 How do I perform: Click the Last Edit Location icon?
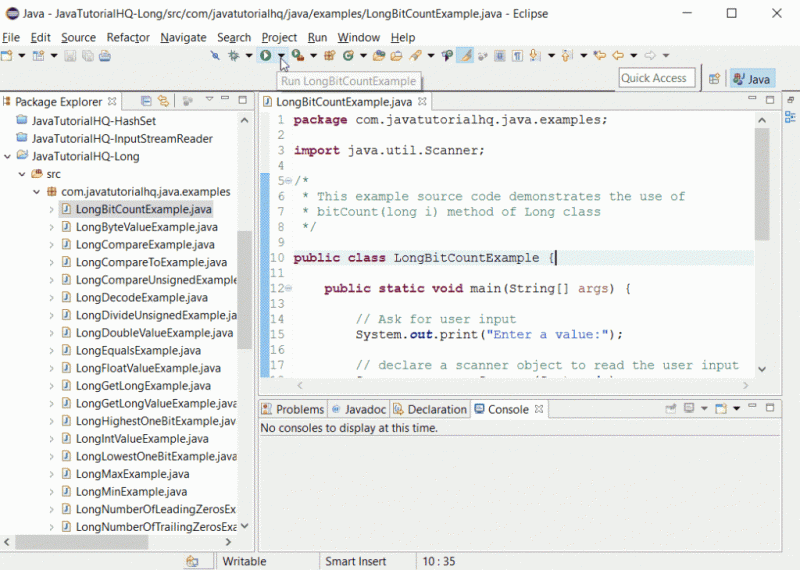coord(600,55)
